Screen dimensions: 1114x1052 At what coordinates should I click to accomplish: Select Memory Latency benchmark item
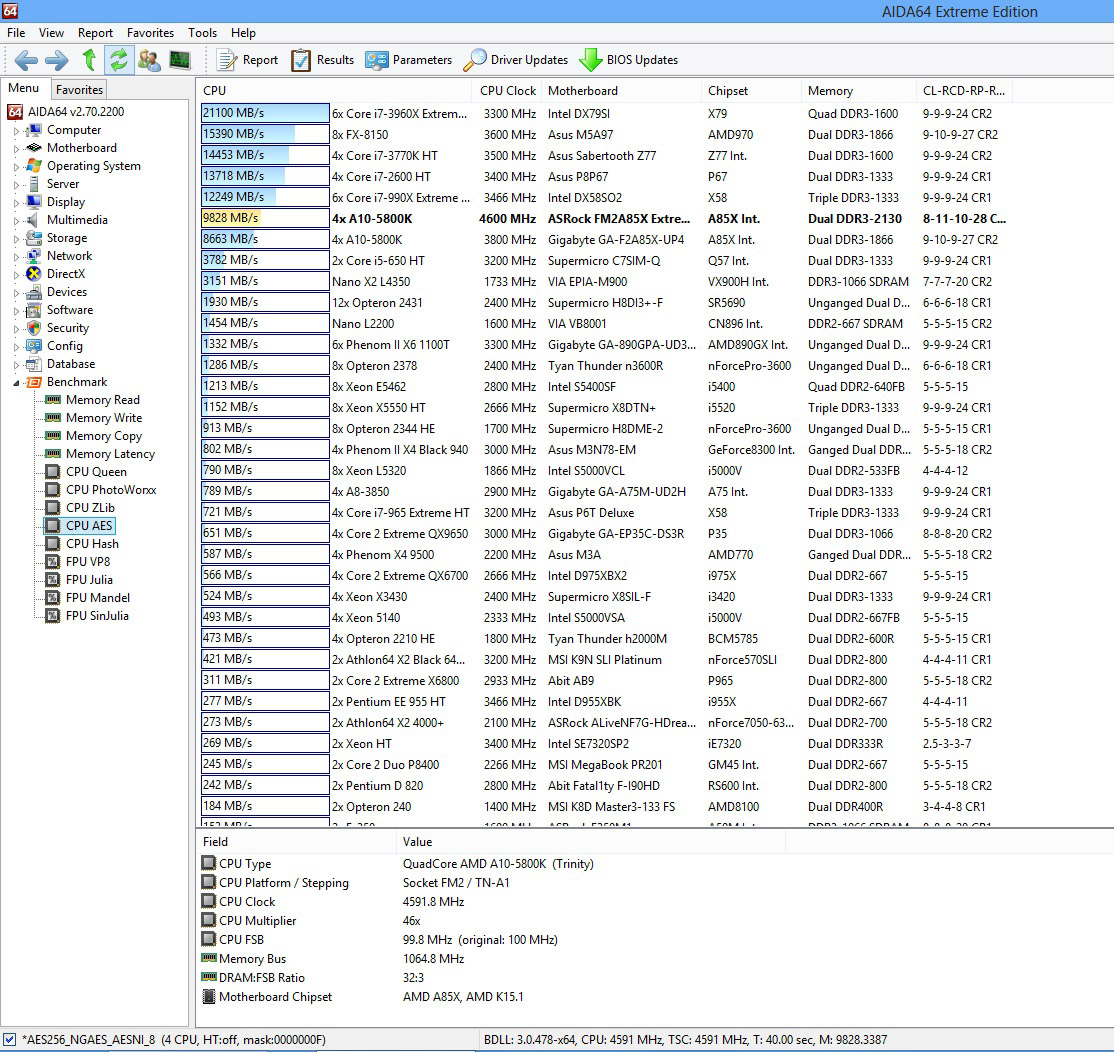tap(110, 454)
